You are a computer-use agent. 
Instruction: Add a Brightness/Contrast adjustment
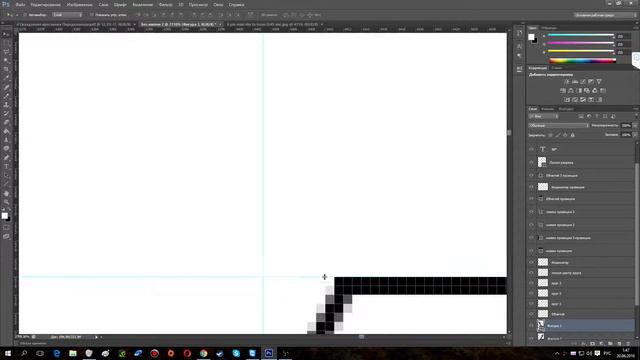[567, 82]
